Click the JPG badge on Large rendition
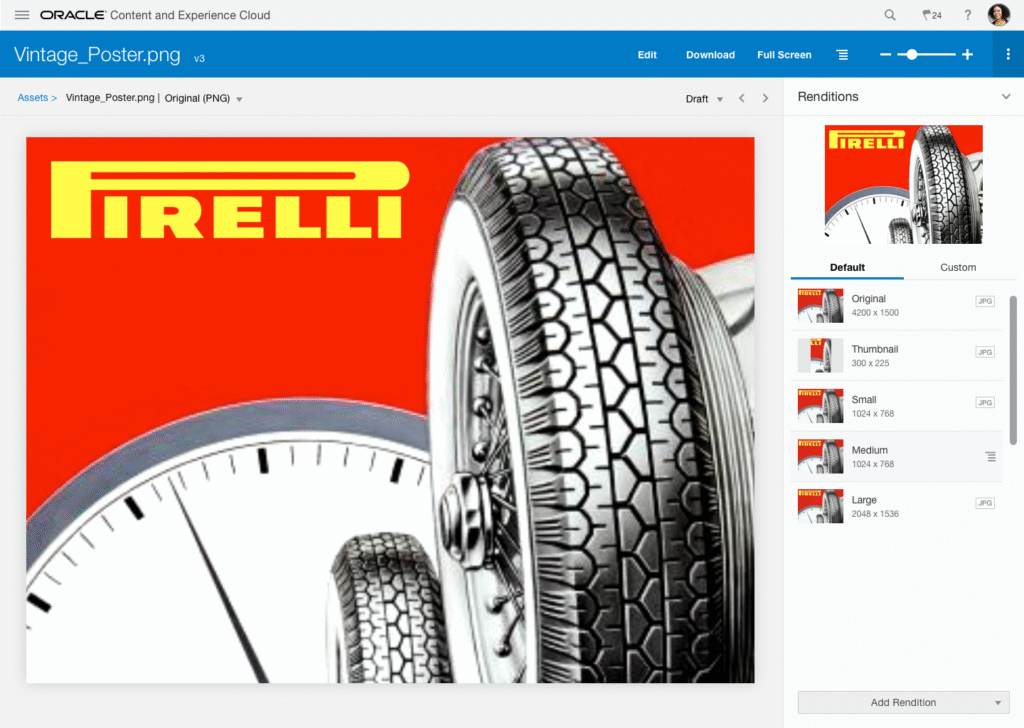Screen dimensions: 1024x728 click(x=985, y=503)
